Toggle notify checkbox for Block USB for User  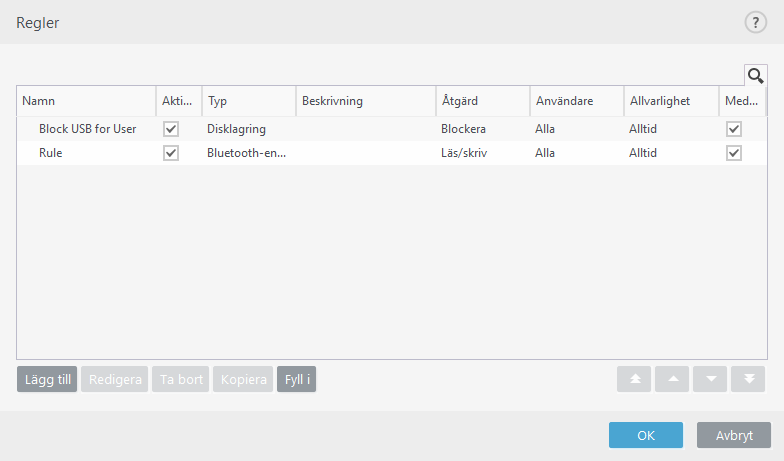click(x=734, y=129)
